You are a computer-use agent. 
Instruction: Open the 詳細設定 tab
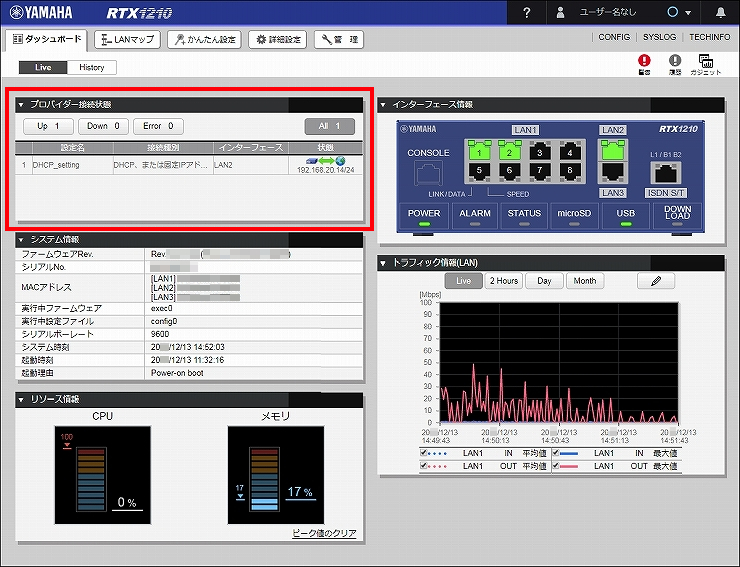pos(278,40)
